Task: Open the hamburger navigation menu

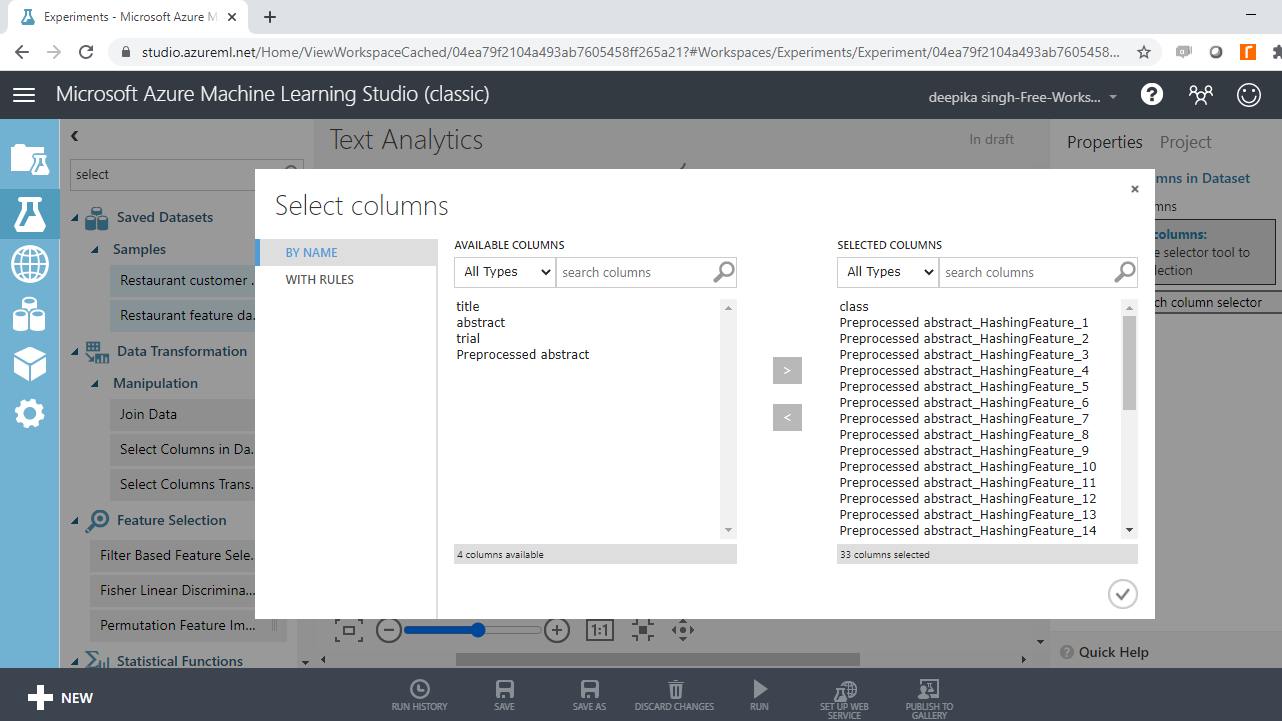Action: 24,94
